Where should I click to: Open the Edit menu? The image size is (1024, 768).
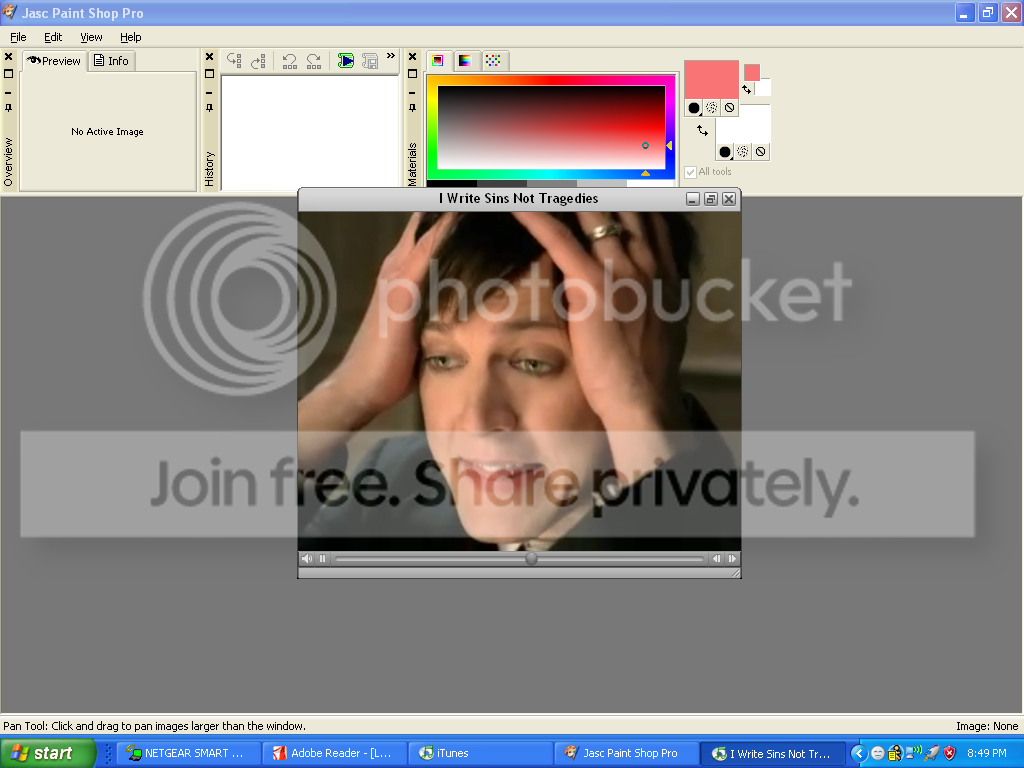(x=53, y=37)
